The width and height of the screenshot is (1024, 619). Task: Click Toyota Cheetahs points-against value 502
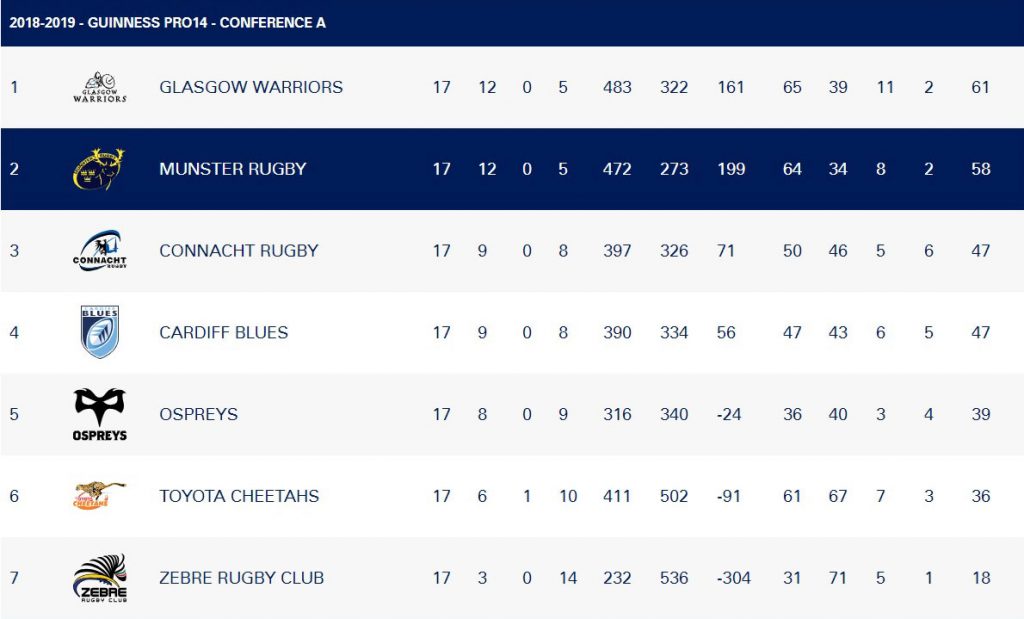click(674, 496)
